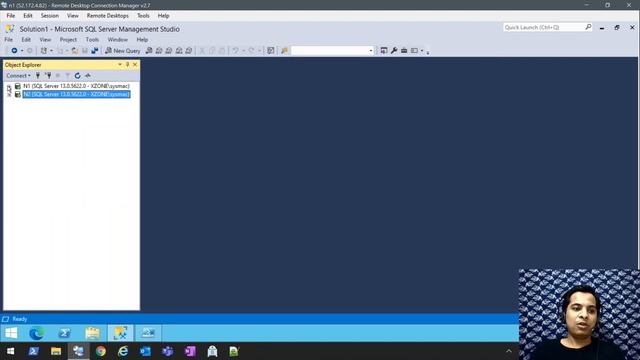
Task: Open the Database Engine Query icon
Action: [x=149, y=51]
